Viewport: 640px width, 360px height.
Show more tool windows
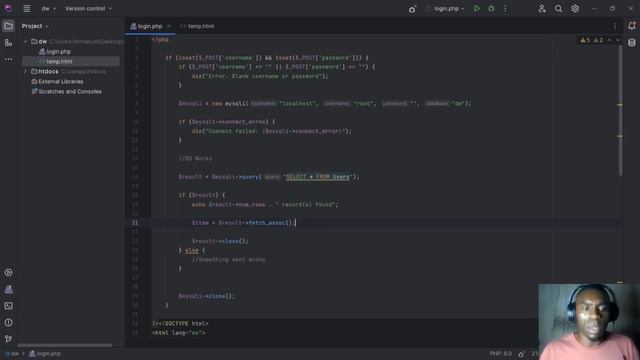click(8, 59)
